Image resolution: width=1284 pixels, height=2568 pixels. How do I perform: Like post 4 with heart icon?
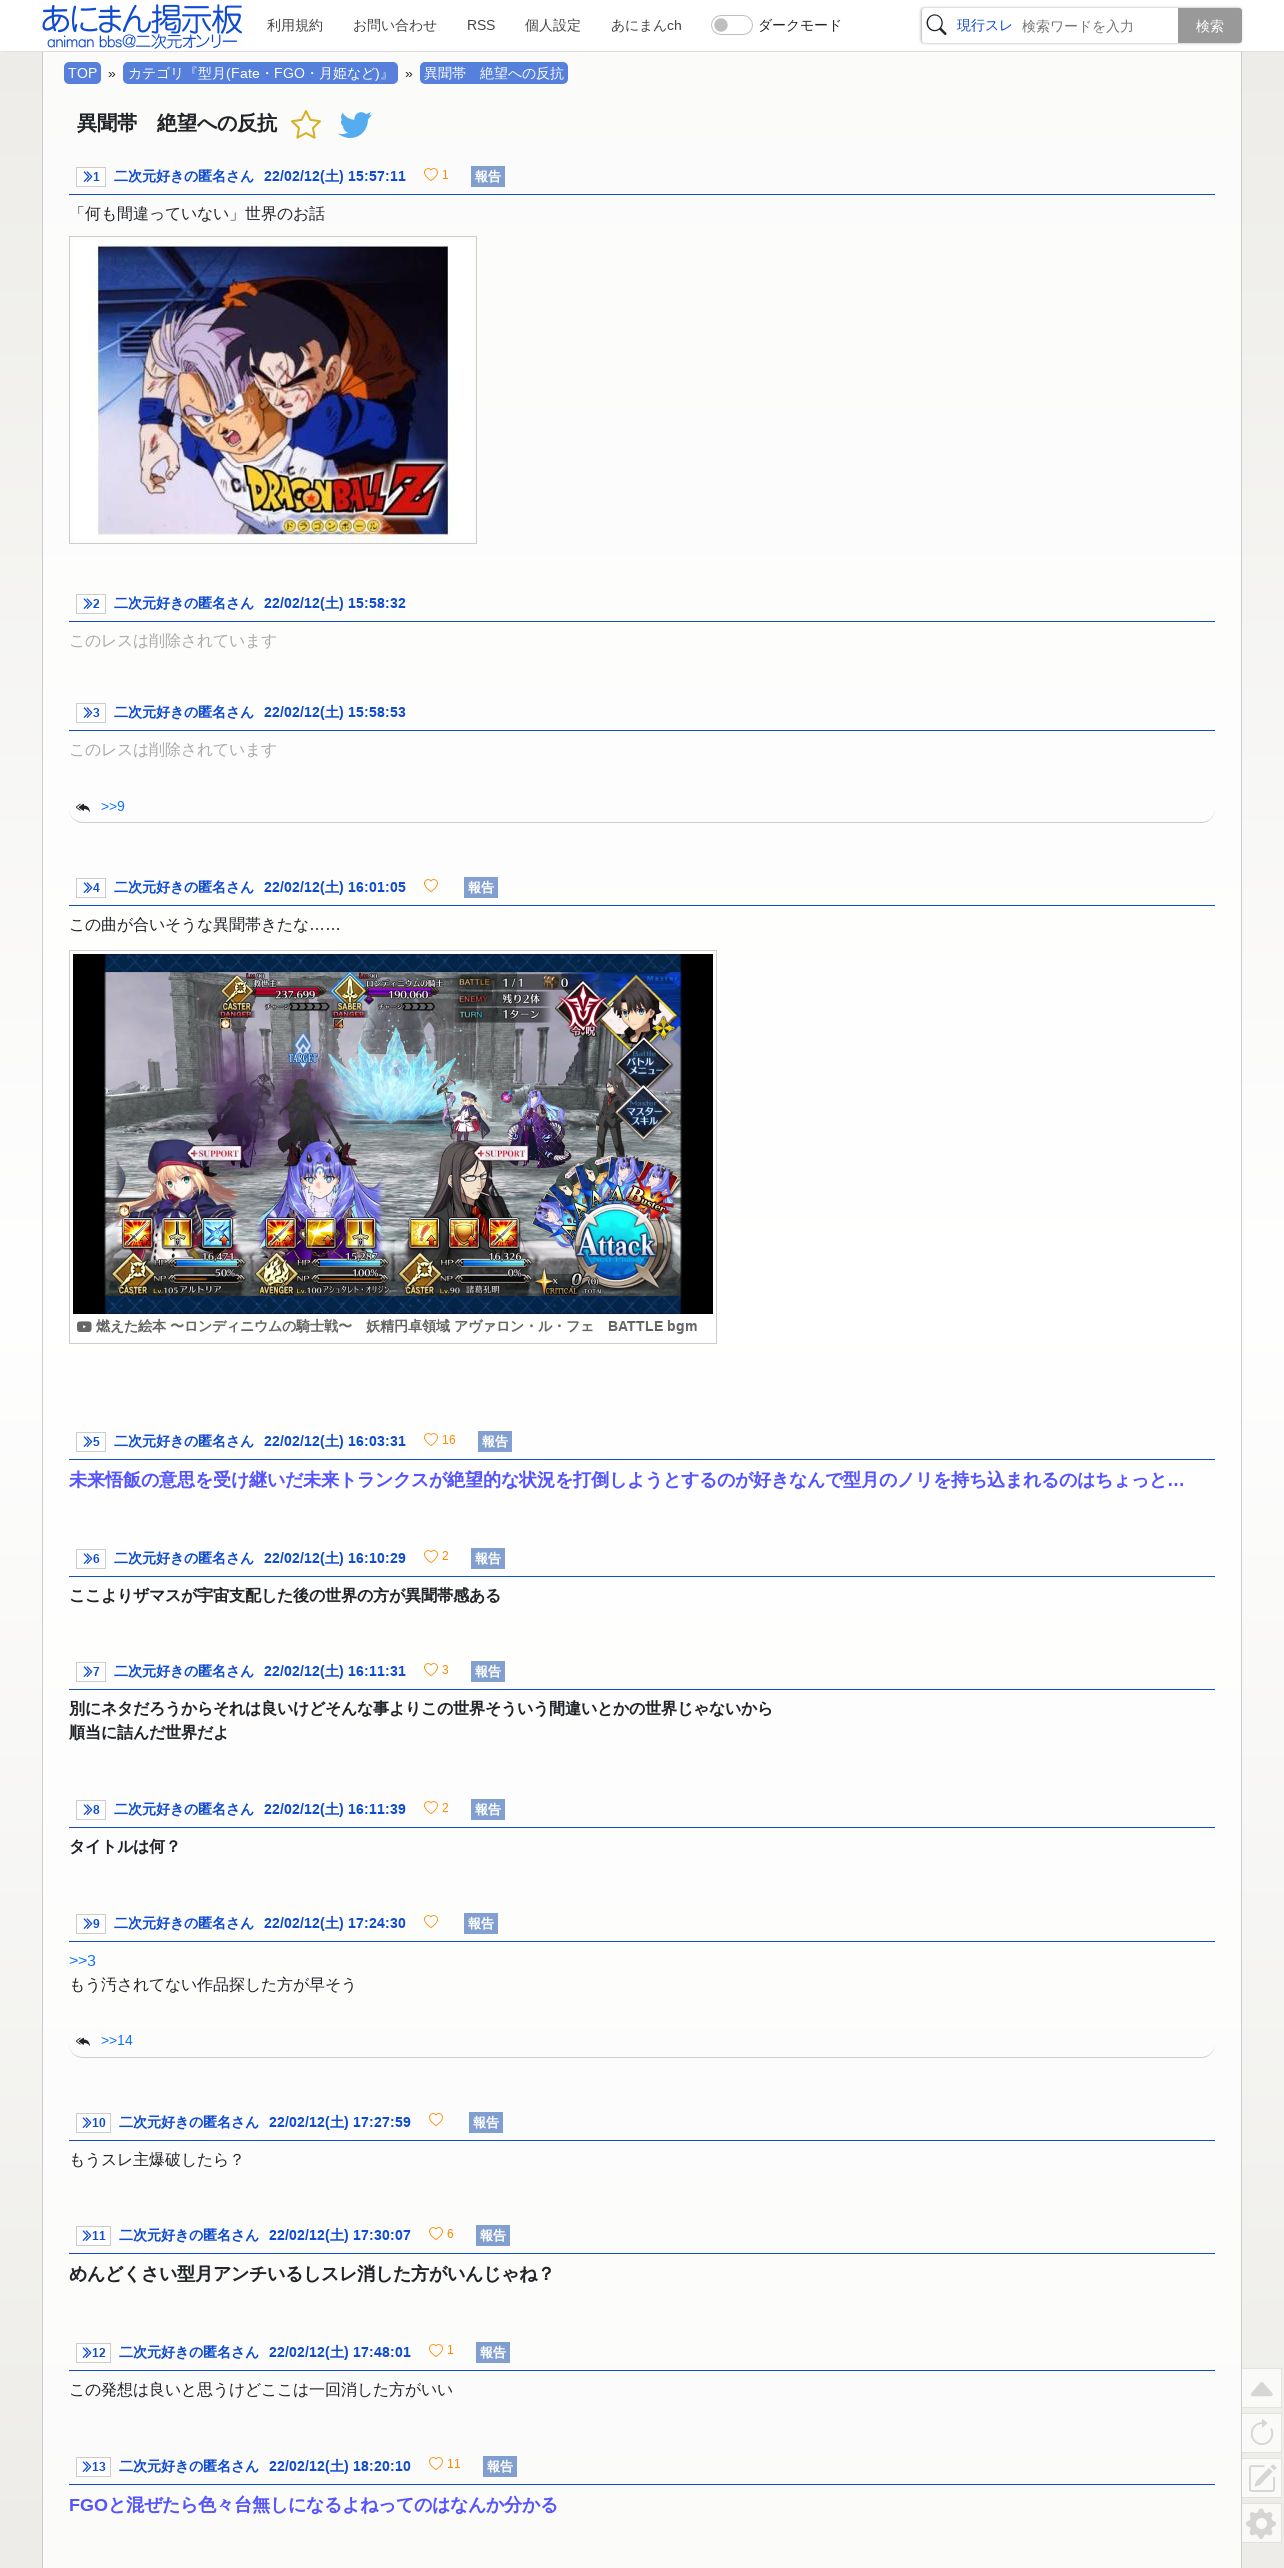431,886
